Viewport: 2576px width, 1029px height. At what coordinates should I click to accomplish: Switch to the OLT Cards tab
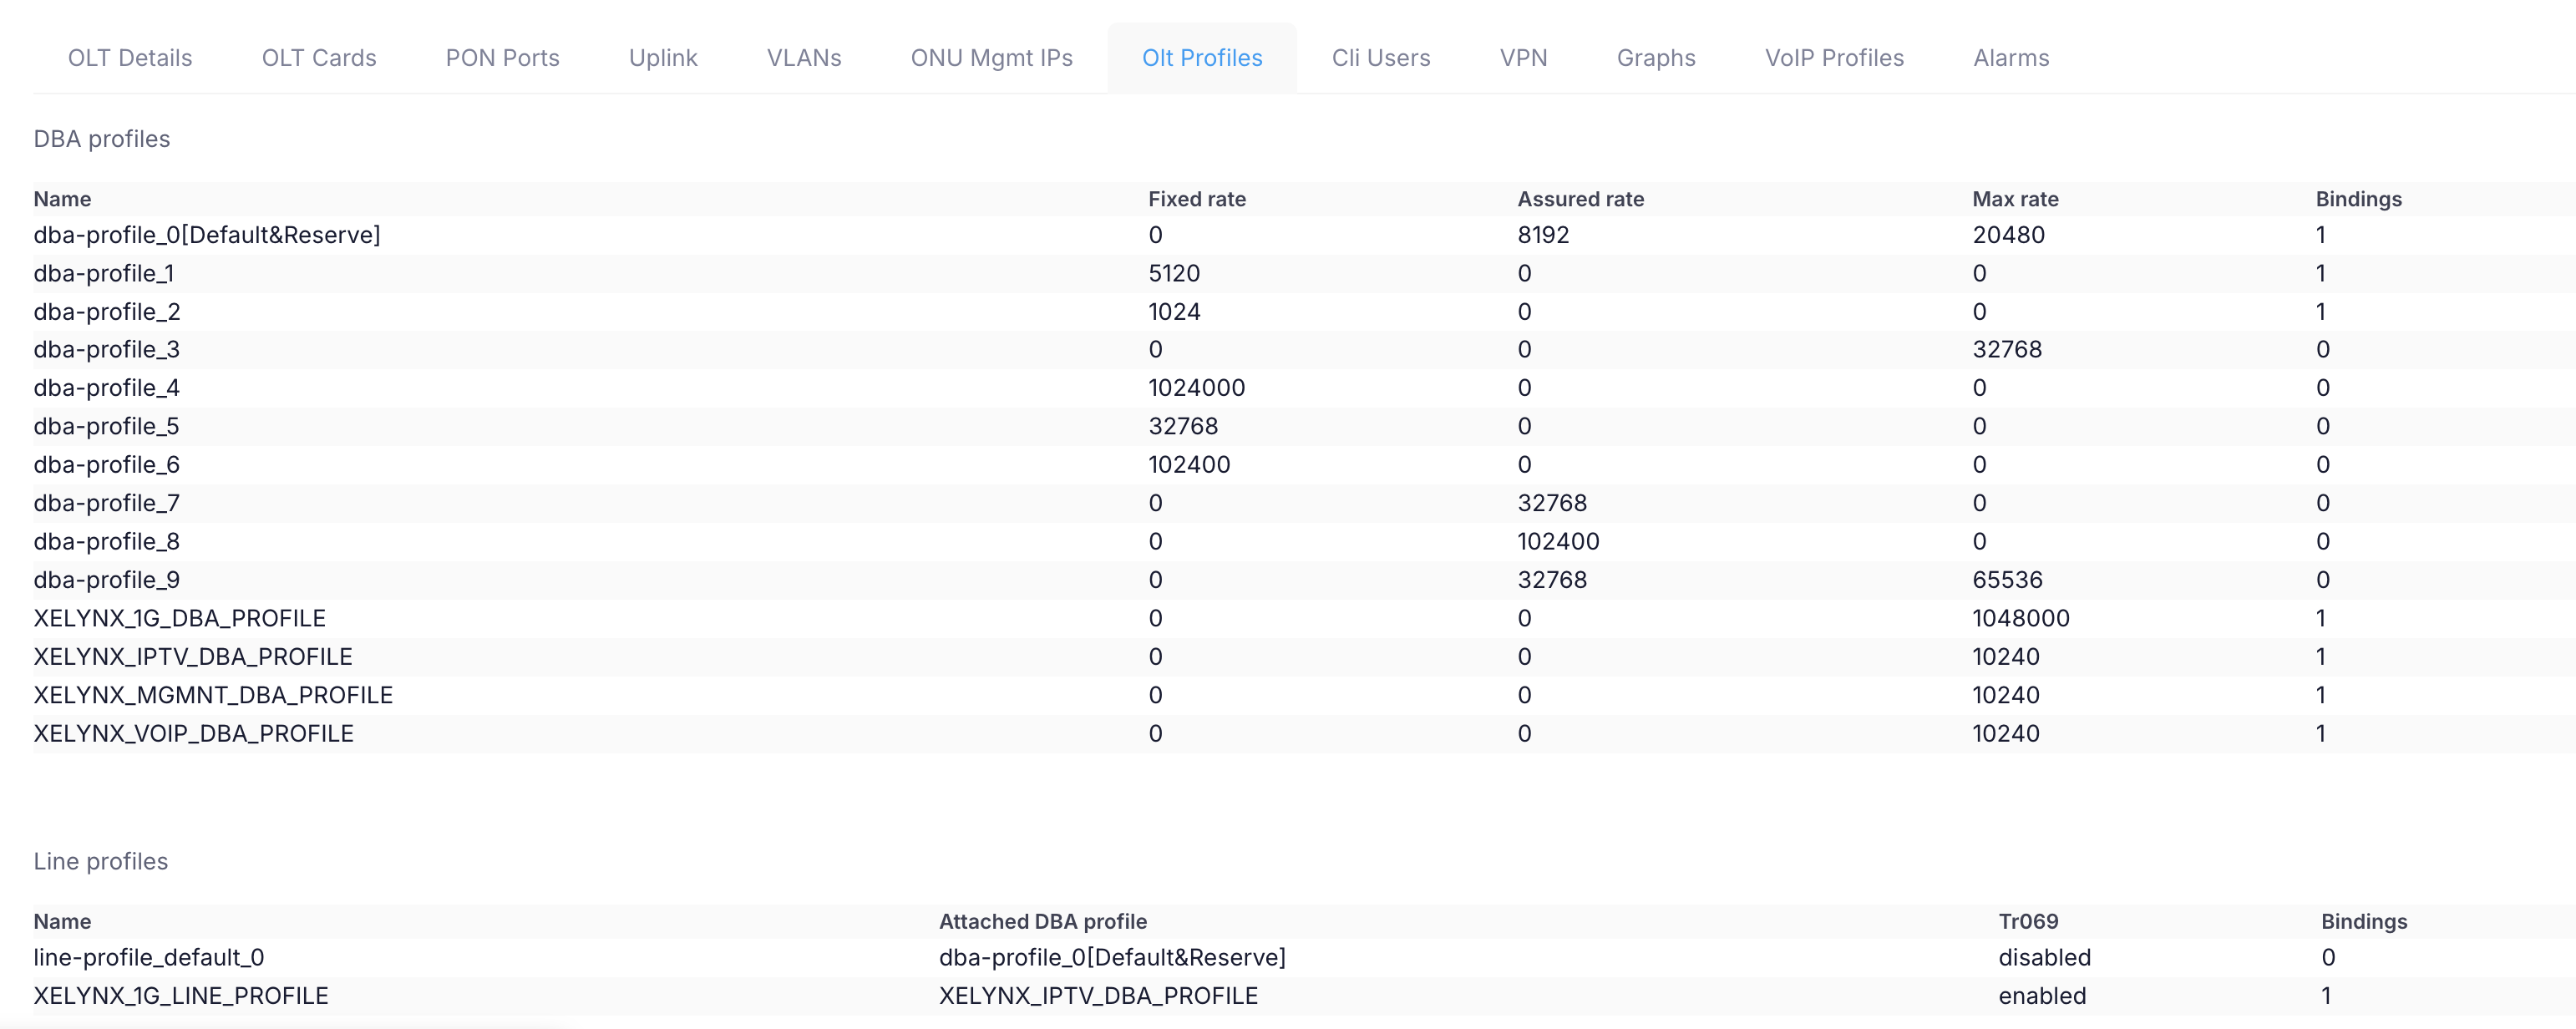pyautogui.click(x=319, y=58)
